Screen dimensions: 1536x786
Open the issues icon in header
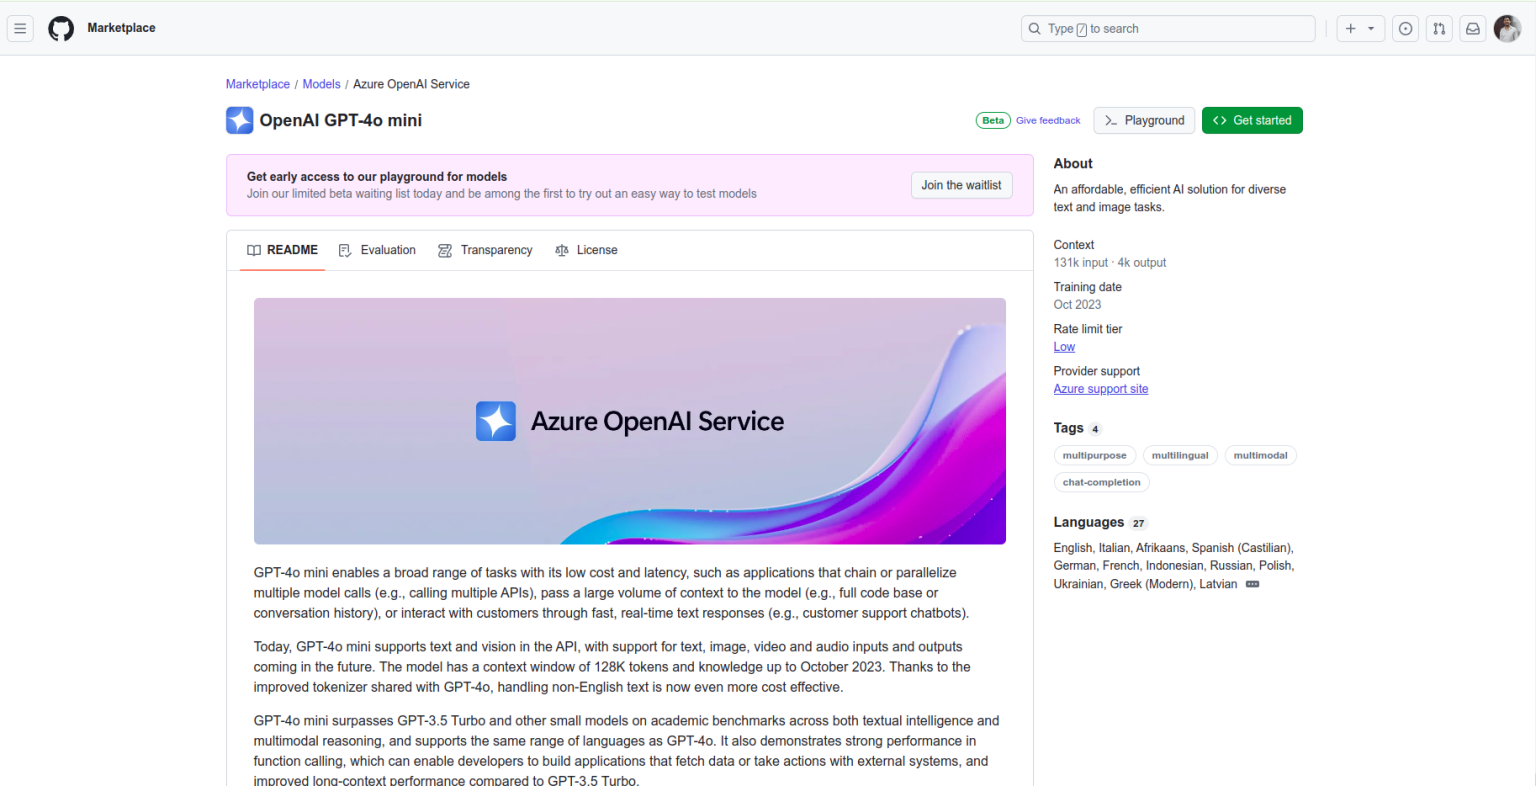pyautogui.click(x=1406, y=29)
